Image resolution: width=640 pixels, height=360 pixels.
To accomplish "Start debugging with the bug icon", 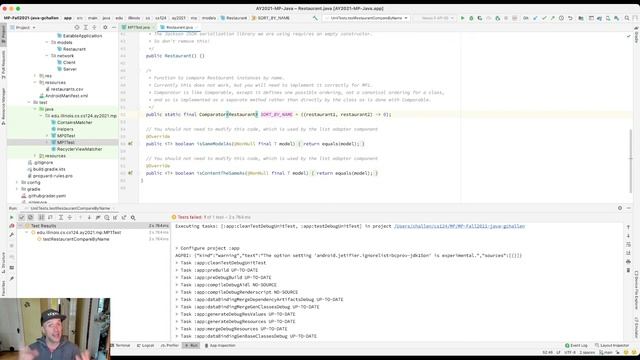I will click(471, 18).
